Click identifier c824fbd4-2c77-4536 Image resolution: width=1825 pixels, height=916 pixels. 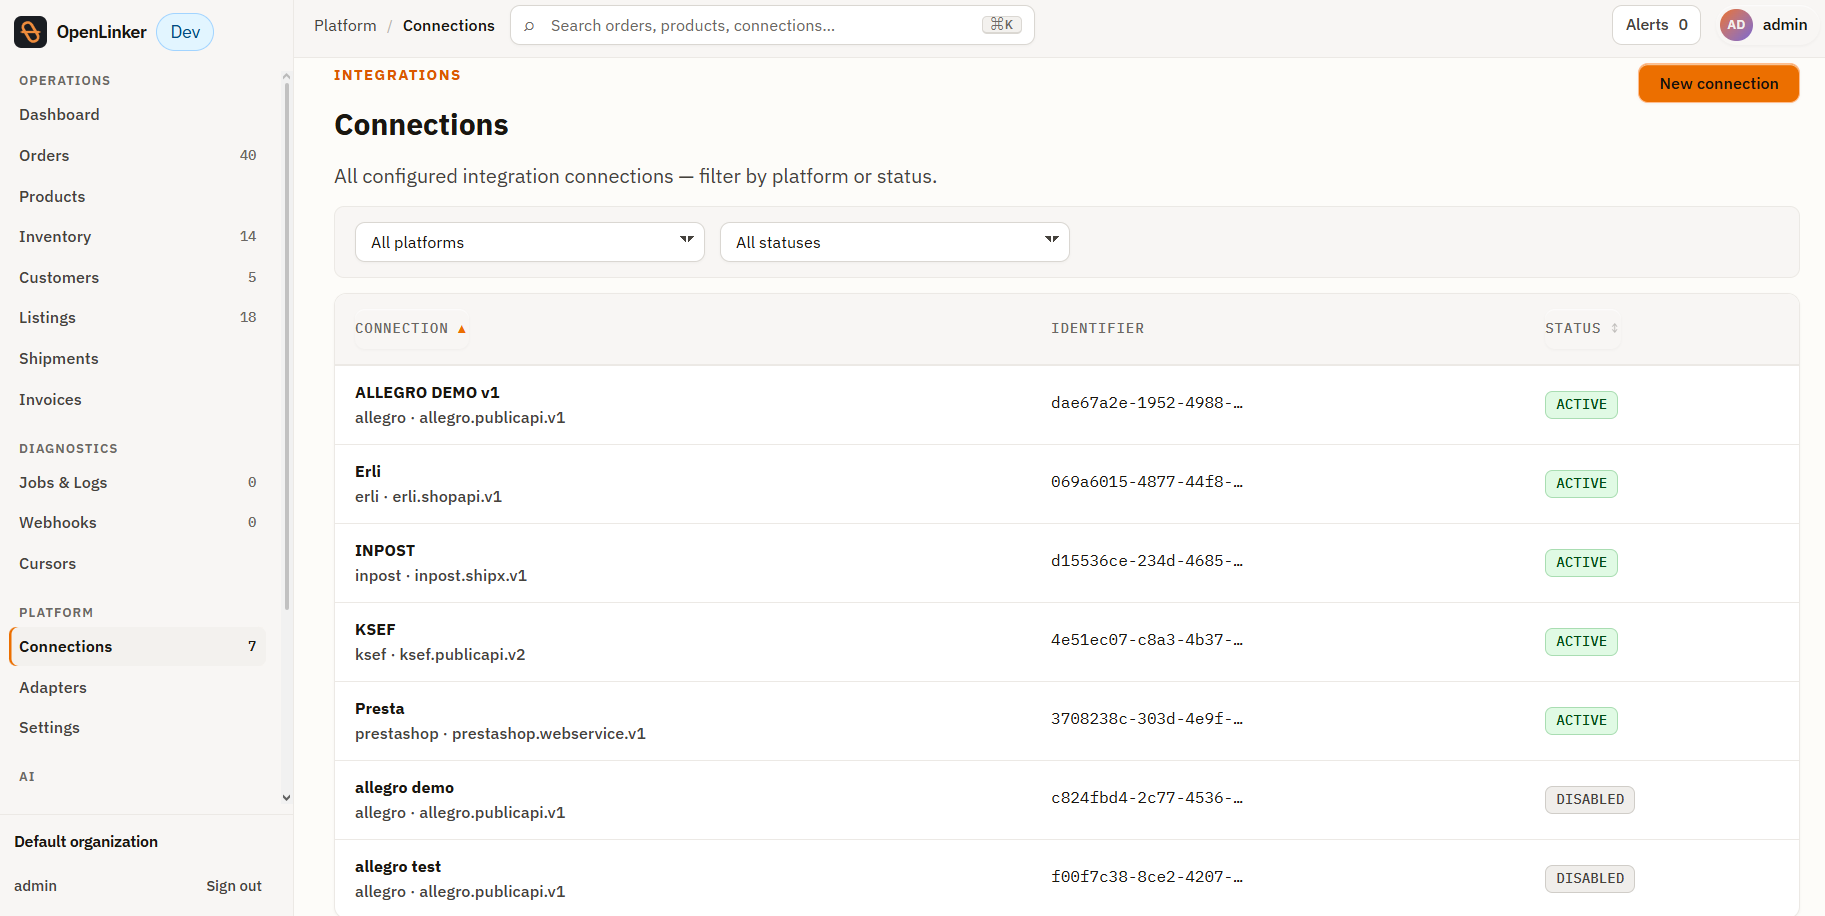(1146, 798)
